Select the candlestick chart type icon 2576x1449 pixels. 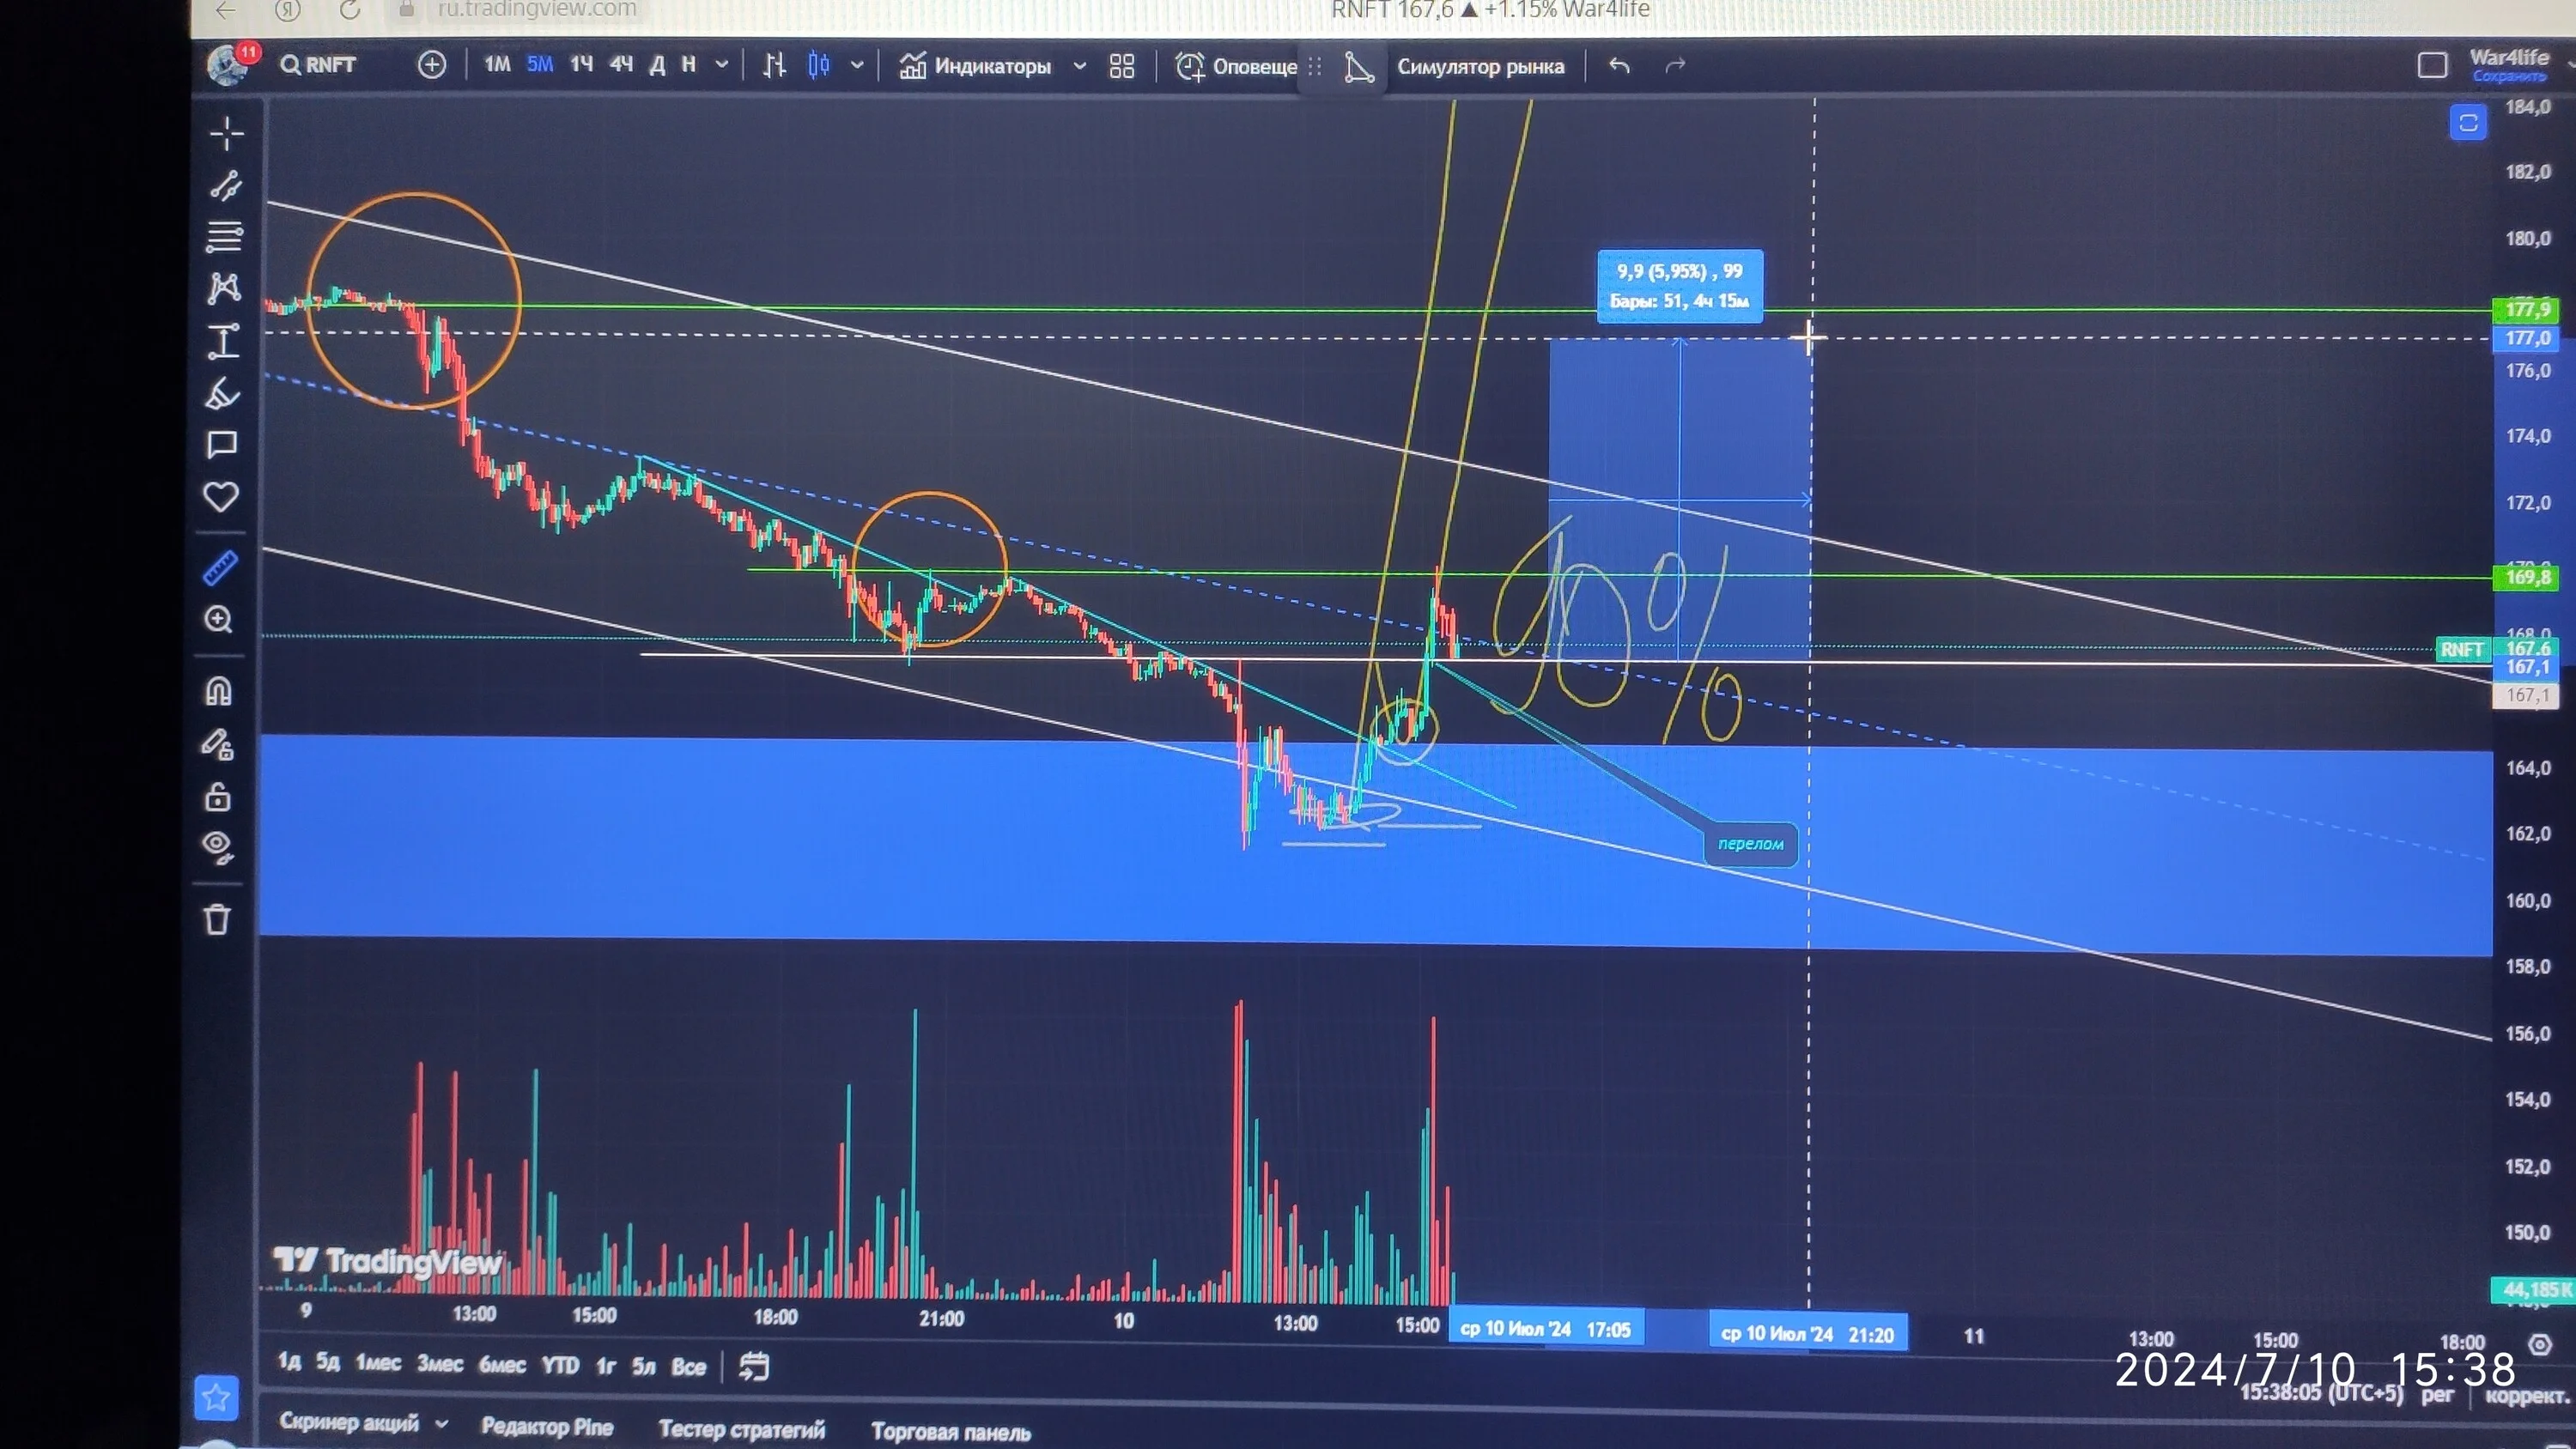click(x=819, y=66)
